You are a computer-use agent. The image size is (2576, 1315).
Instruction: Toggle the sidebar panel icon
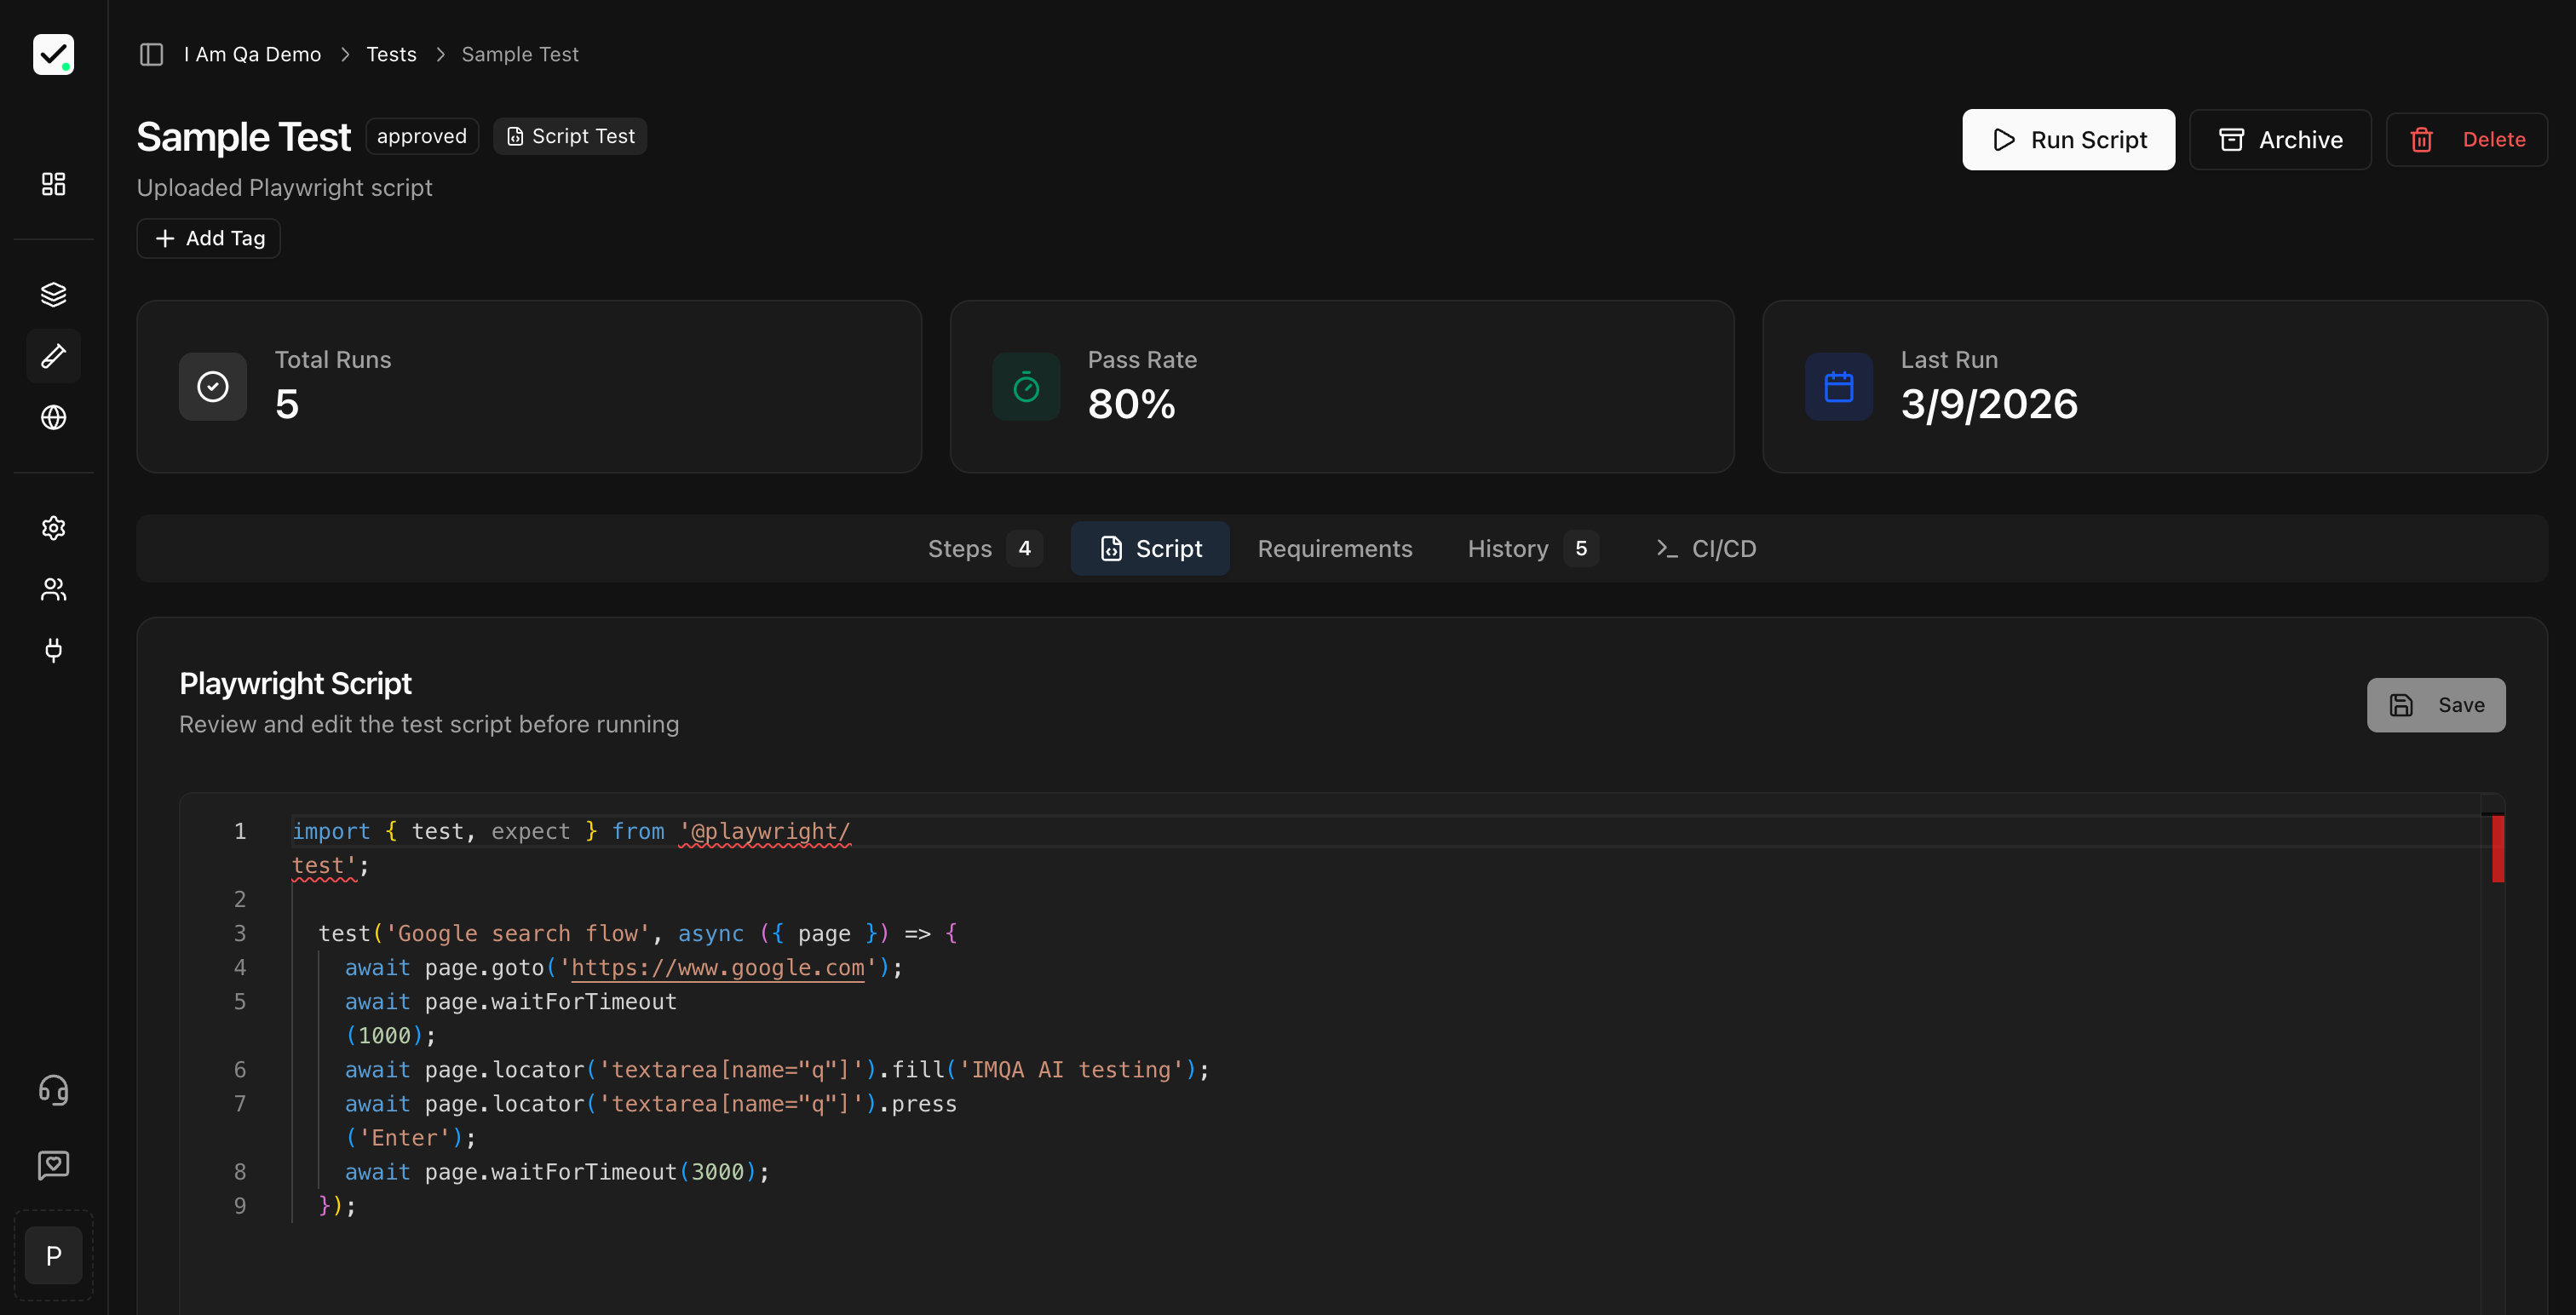pos(151,54)
